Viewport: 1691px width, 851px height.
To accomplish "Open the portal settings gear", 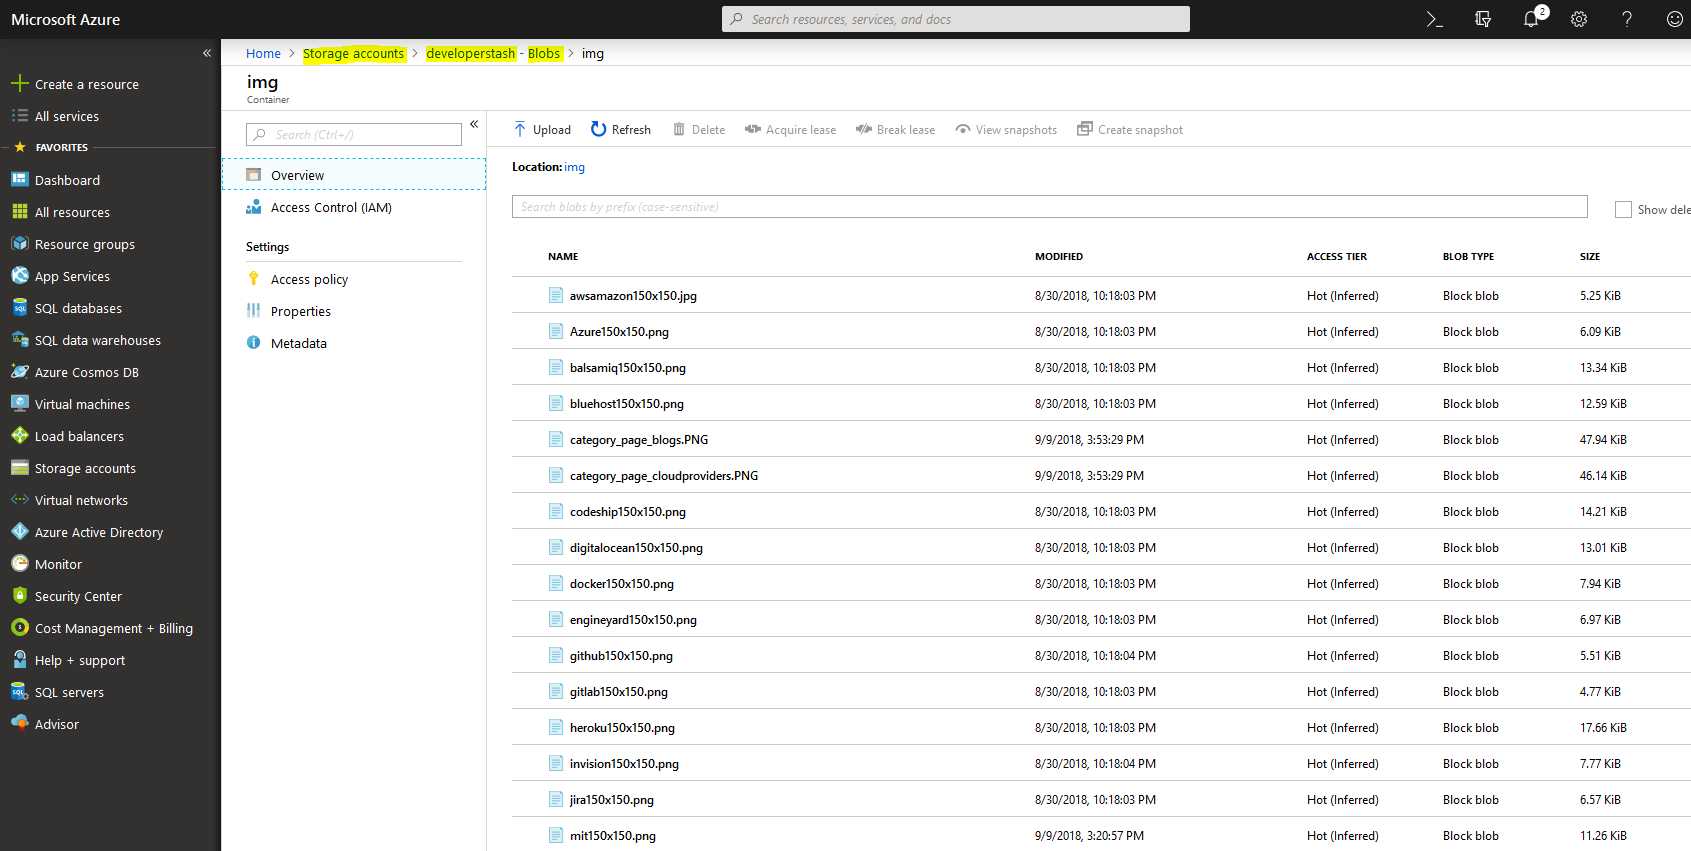I will [x=1579, y=19].
